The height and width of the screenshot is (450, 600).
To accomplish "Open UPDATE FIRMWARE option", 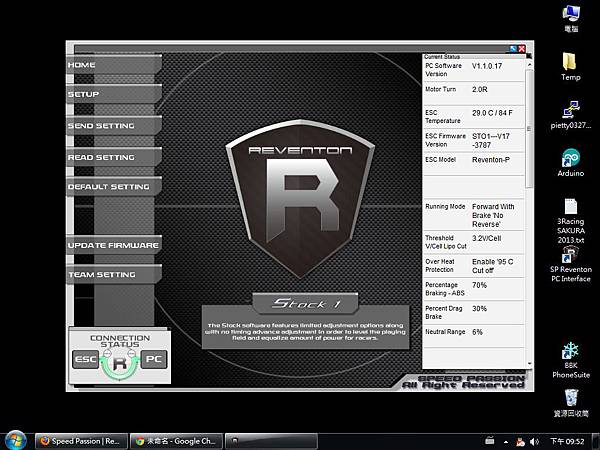I will [114, 245].
